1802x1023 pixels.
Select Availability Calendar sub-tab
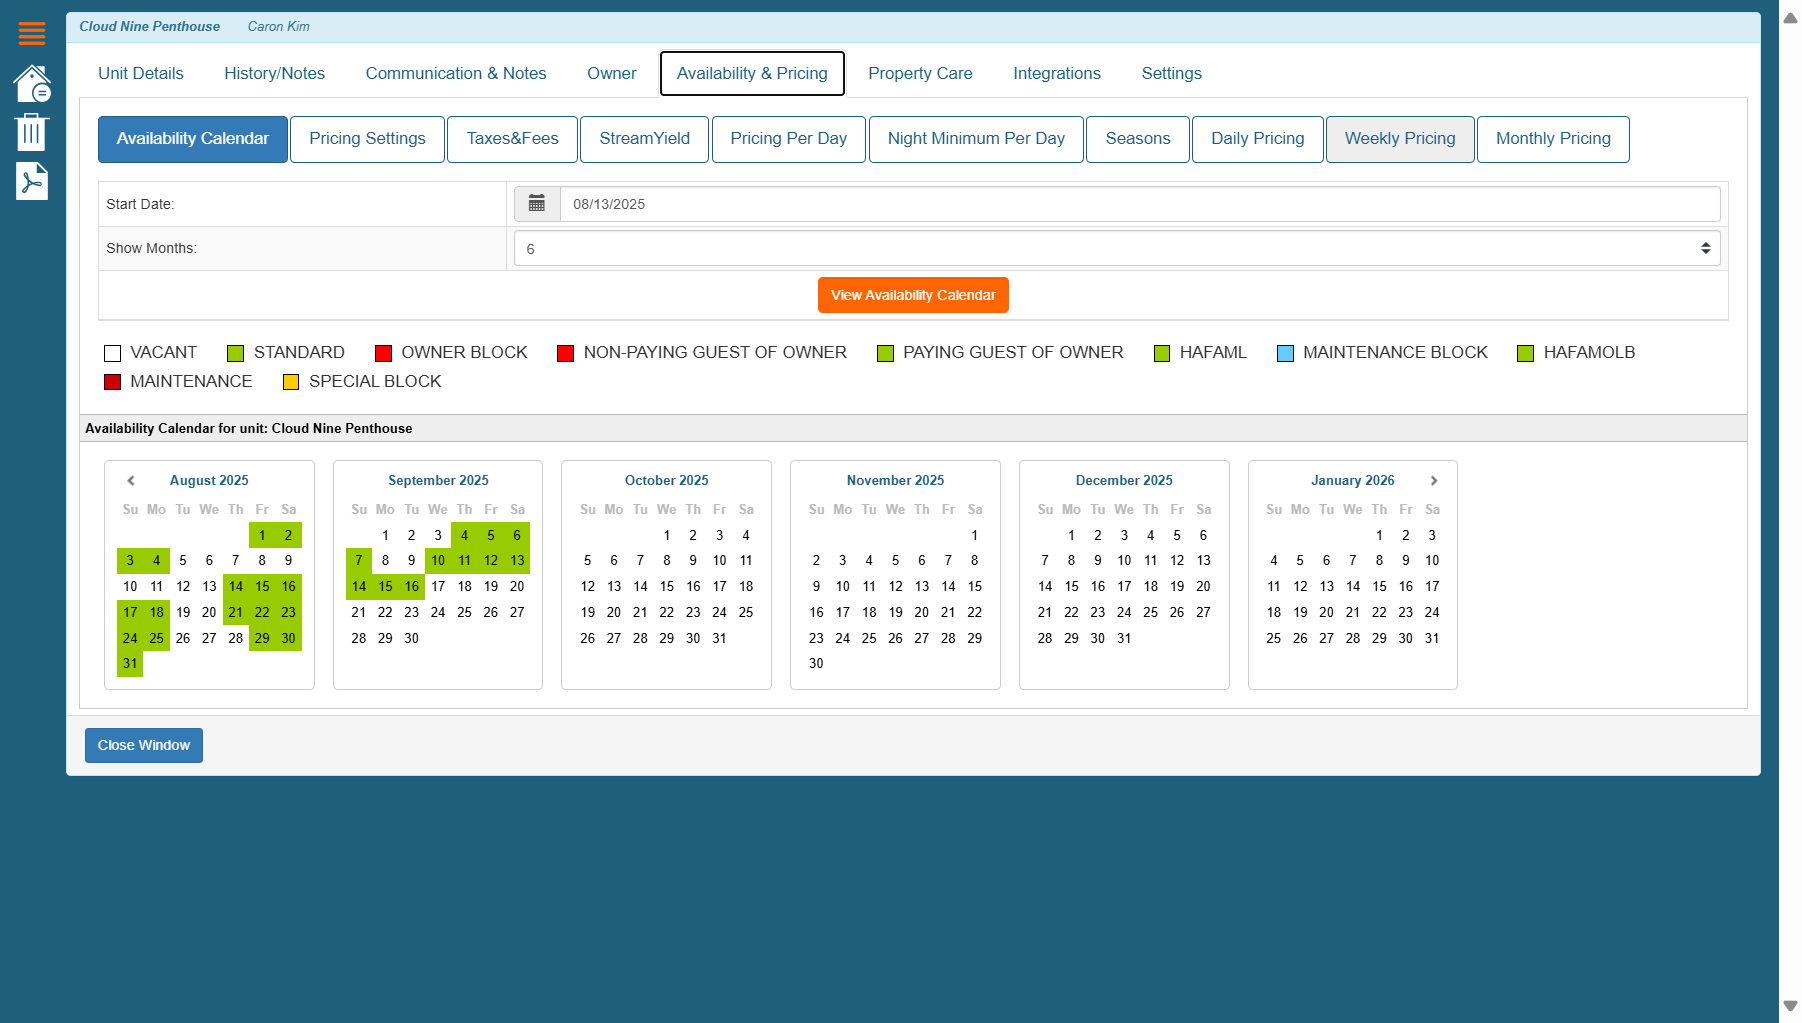(x=193, y=139)
